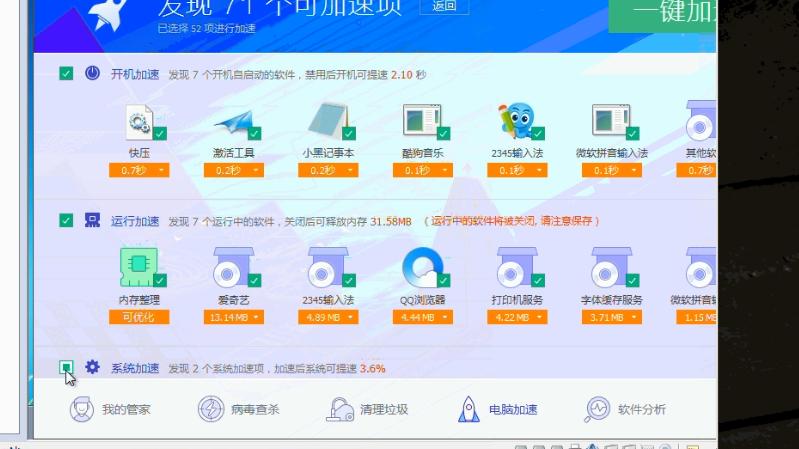Click the 小黑记事本 notepad icon
799x449 pixels.
pos(328,121)
